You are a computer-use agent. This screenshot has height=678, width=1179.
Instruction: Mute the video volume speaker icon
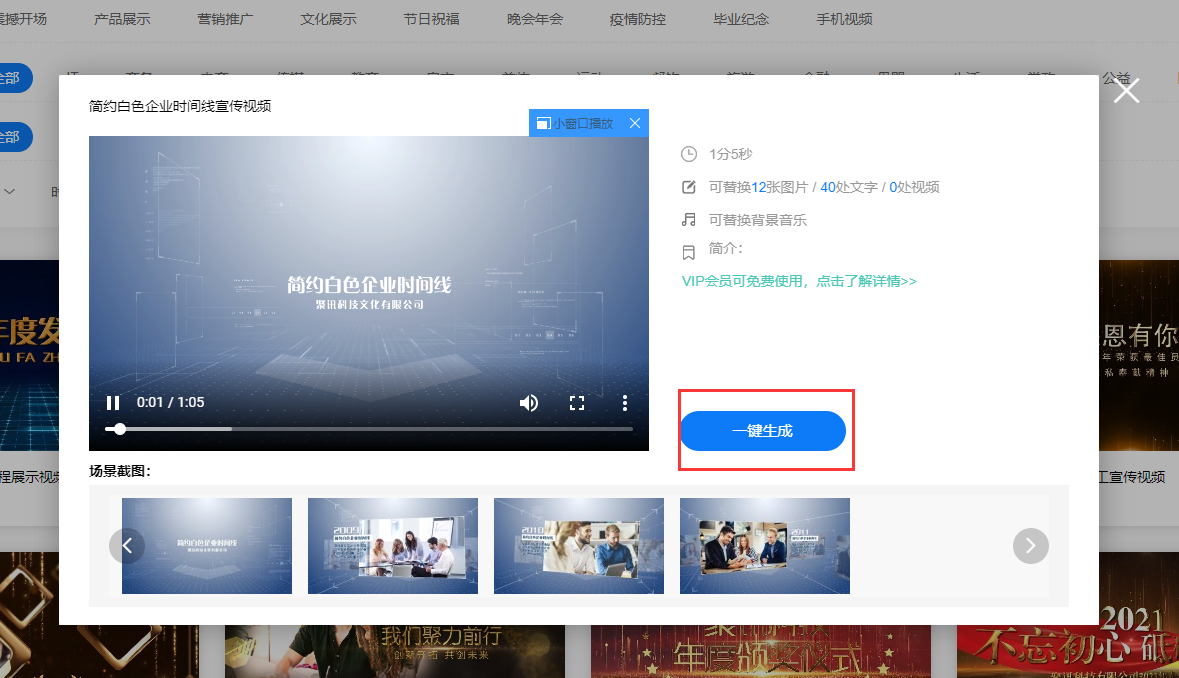point(529,403)
